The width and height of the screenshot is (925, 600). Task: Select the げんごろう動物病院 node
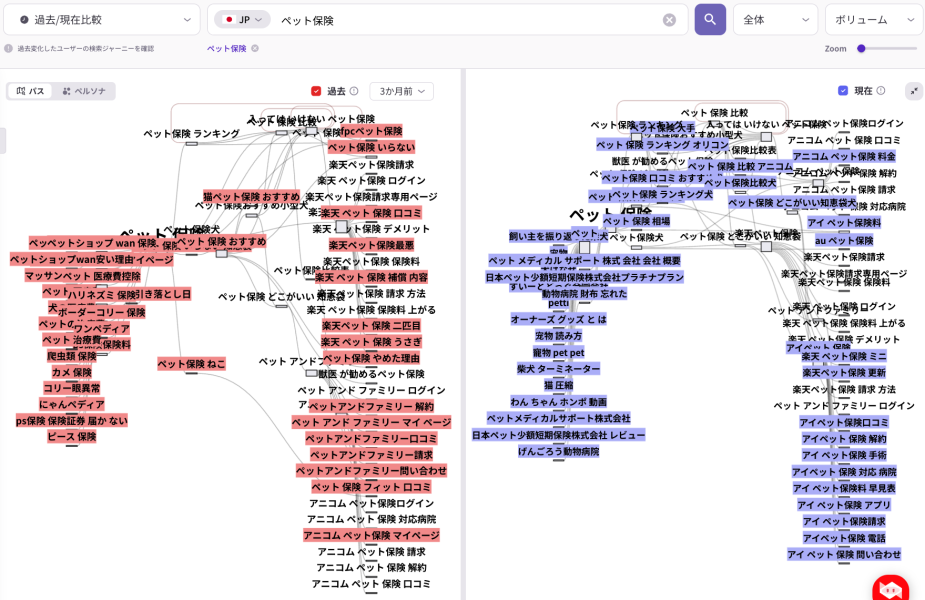[x=558, y=451]
